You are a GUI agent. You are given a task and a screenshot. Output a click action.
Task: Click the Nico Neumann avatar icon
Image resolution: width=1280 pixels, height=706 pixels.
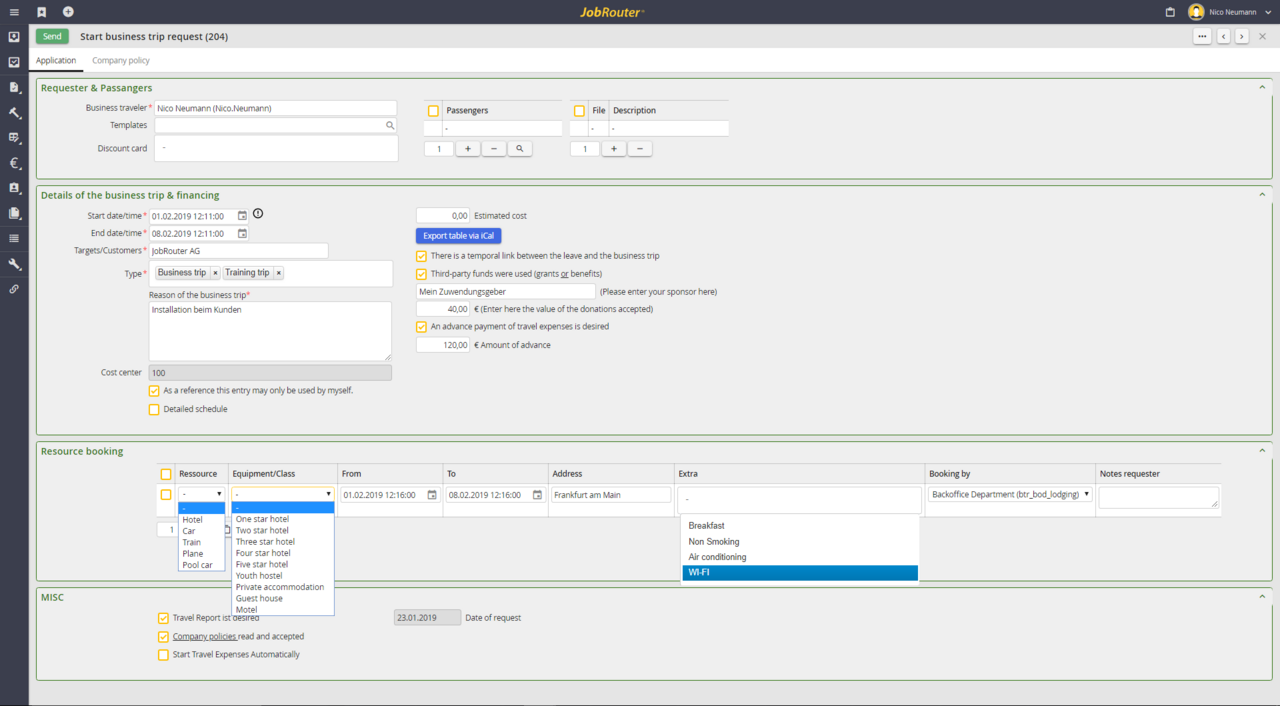tap(1195, 12)
